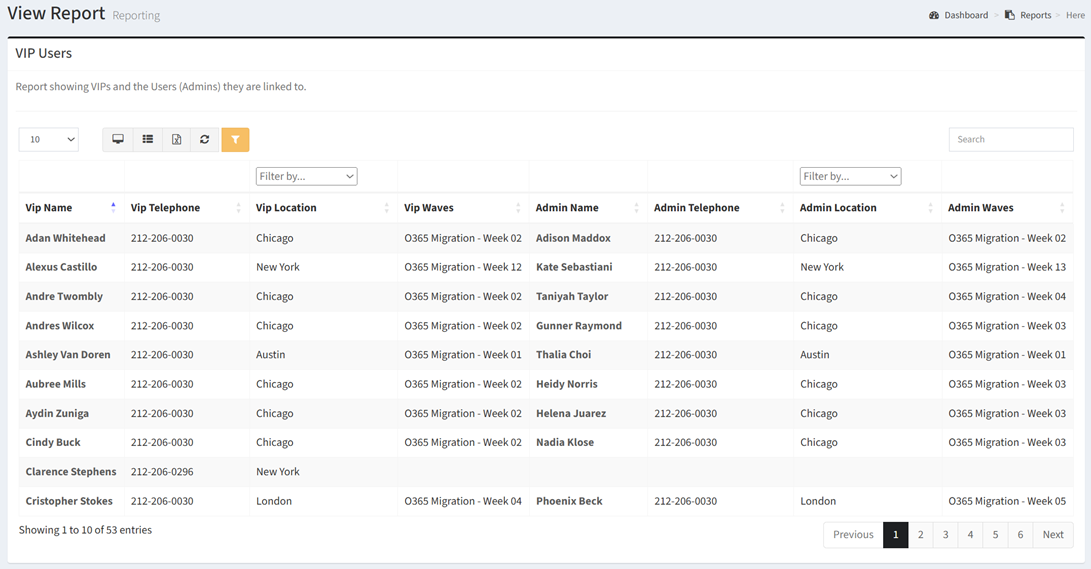
Task: Refresh the report using the sync icon
Action: 205,140
